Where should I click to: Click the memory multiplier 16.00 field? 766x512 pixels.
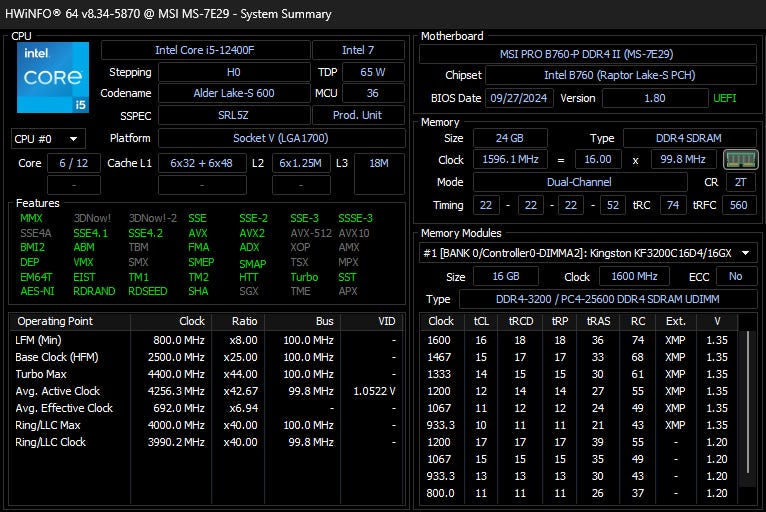click(598, 159)
